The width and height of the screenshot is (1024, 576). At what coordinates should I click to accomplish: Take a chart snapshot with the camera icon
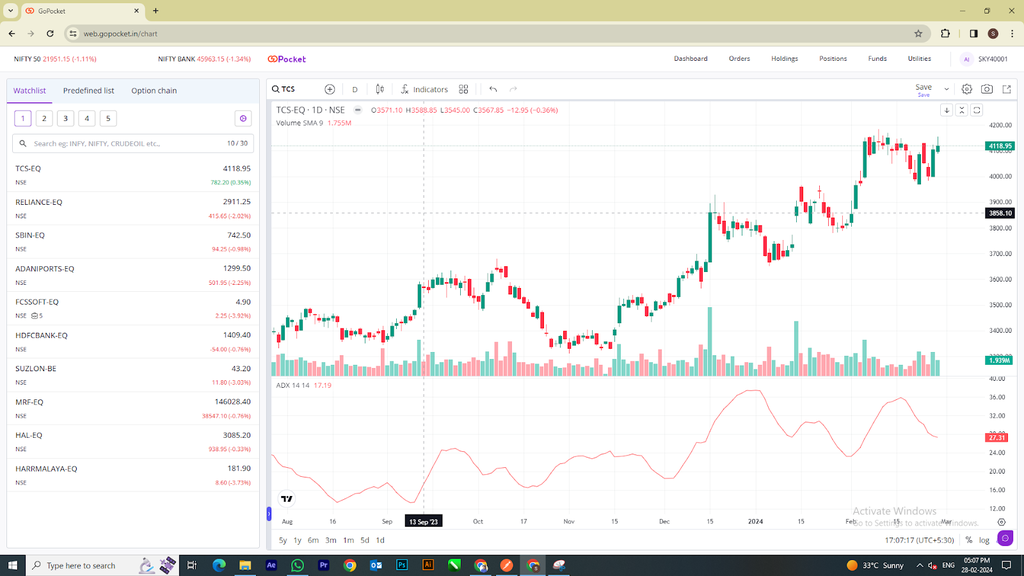pyautogui.click(x=987, y=89)
